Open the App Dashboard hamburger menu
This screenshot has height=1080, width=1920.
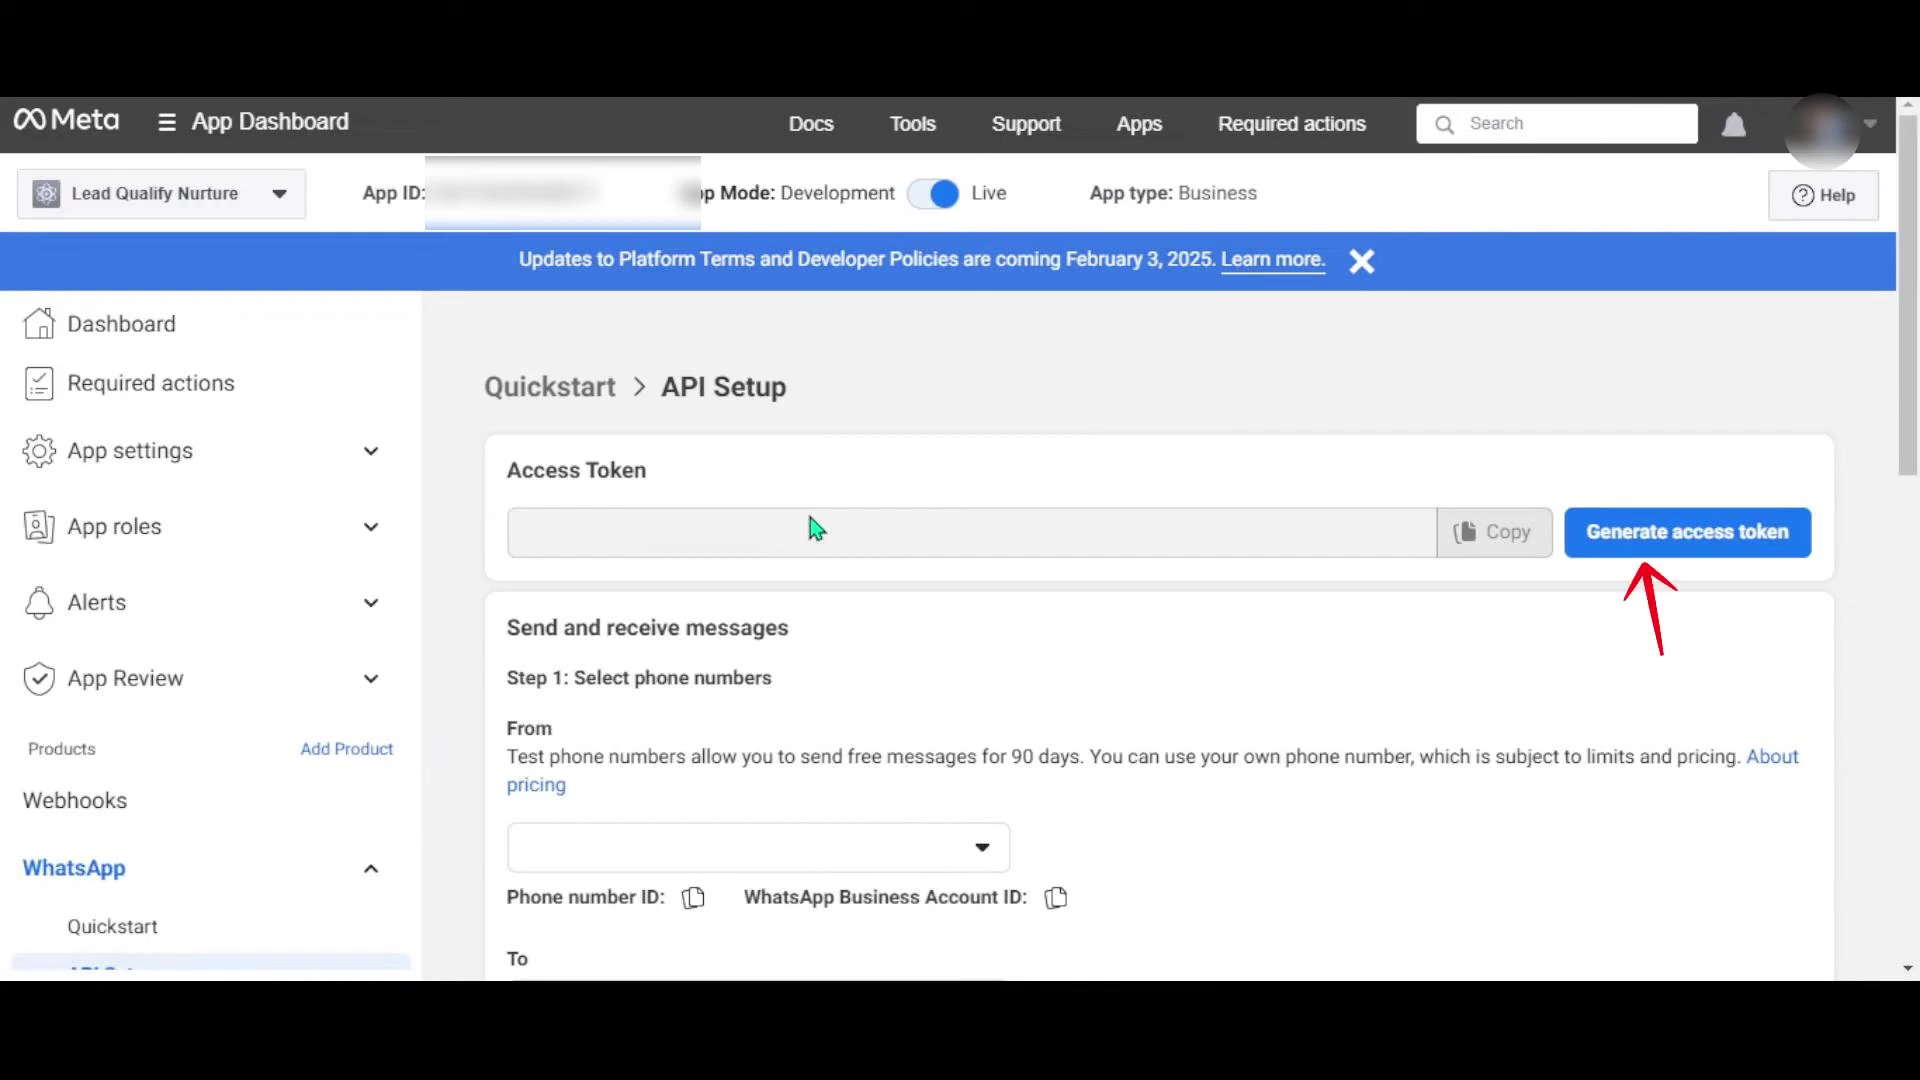(167, 123)
